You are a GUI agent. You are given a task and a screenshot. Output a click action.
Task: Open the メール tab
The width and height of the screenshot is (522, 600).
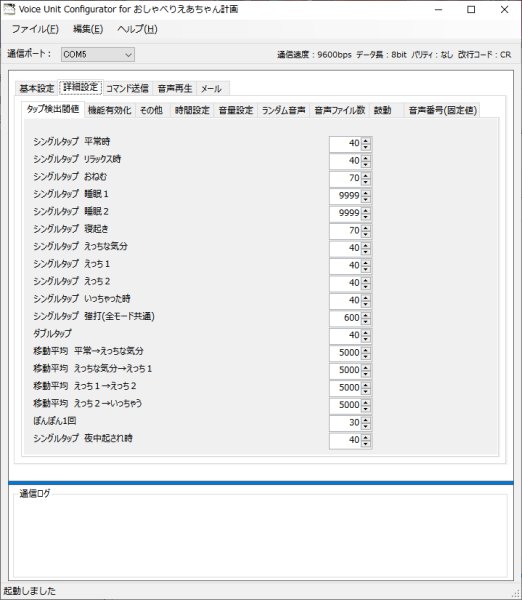click(x=211, y=88)
